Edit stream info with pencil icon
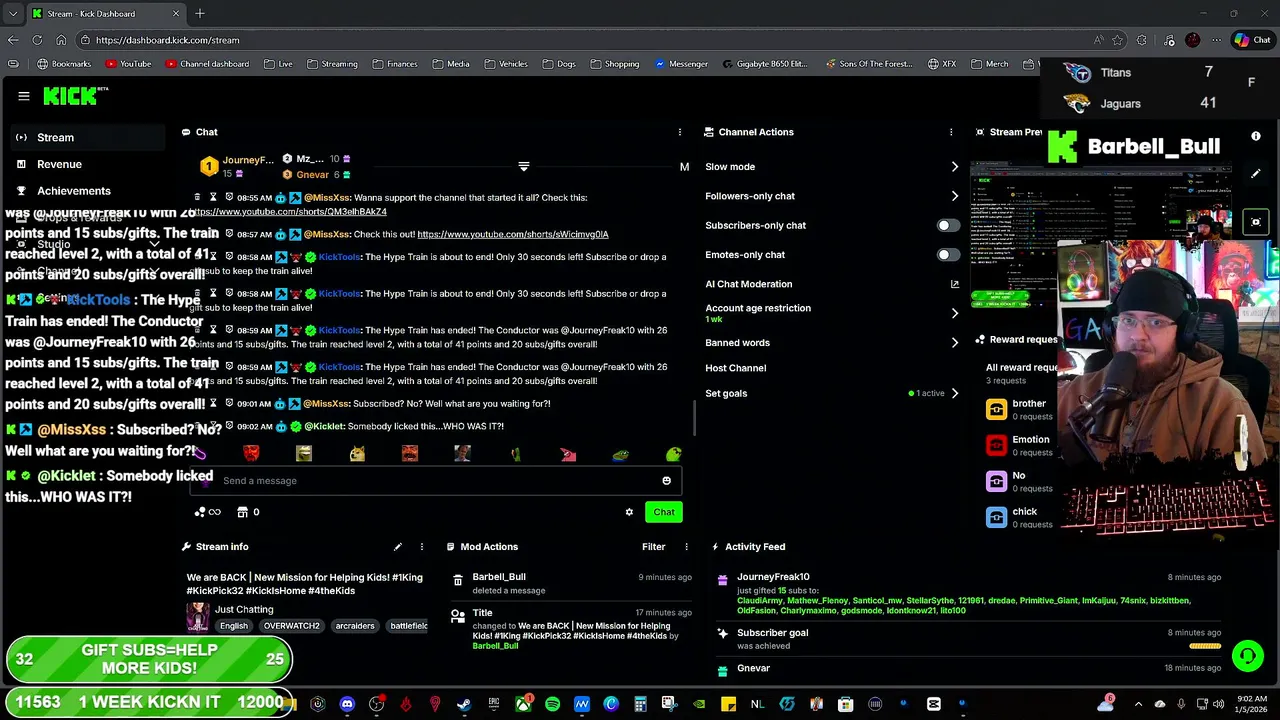 tap(398, 547)
